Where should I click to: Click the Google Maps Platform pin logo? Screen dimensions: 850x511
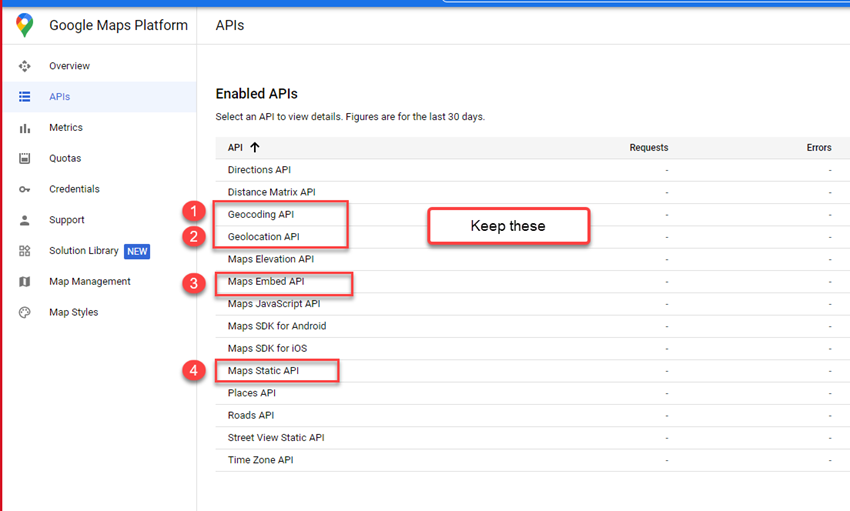25,25
